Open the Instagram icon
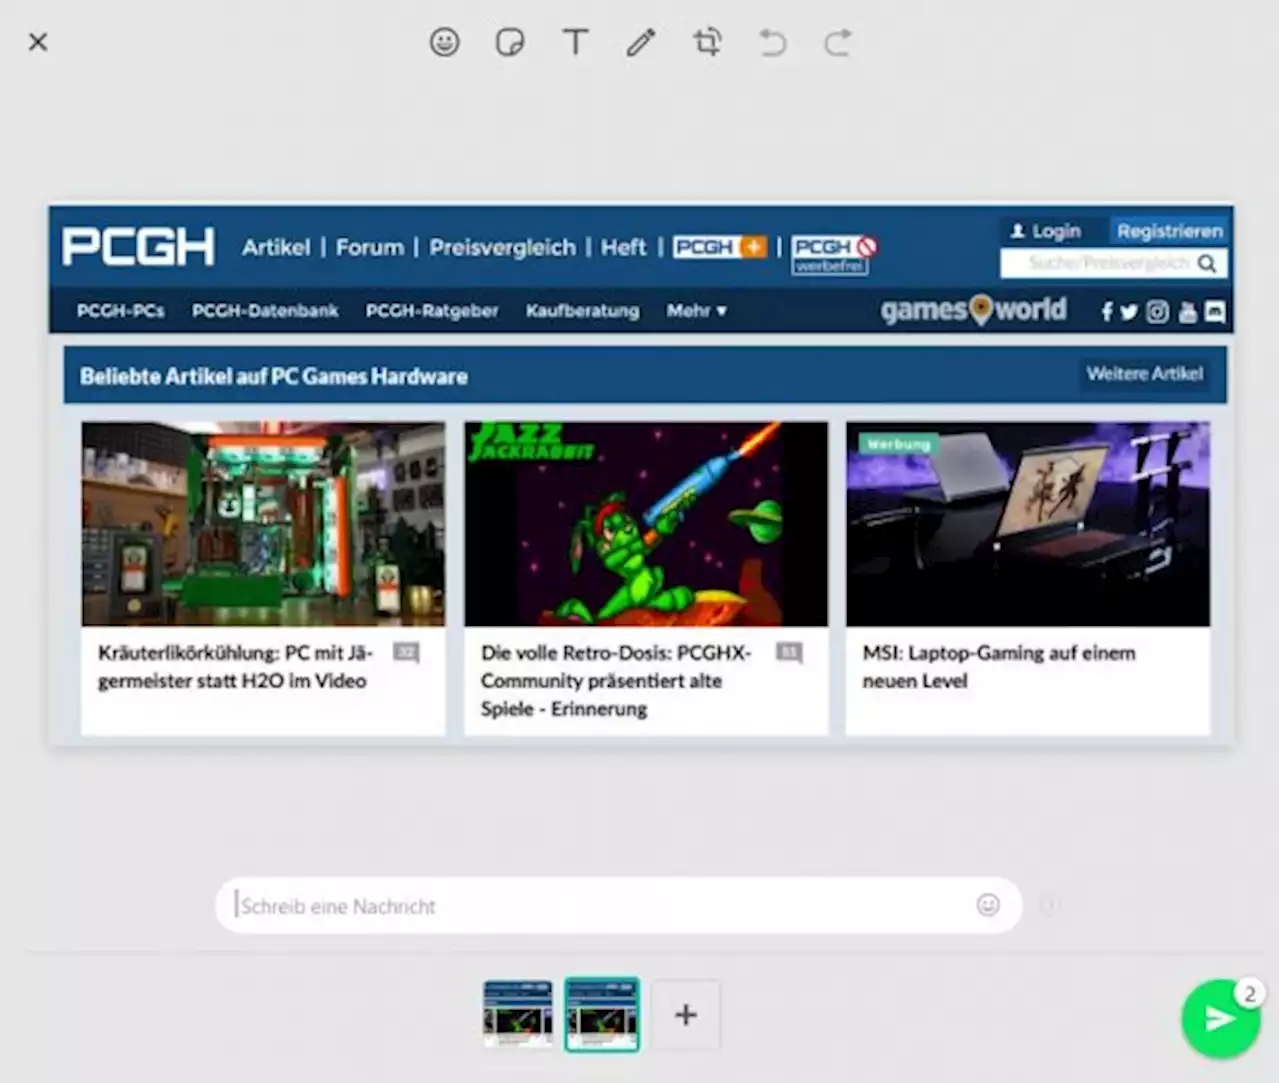The width and height of the screenshot is (1280, 1083). 1157,312
